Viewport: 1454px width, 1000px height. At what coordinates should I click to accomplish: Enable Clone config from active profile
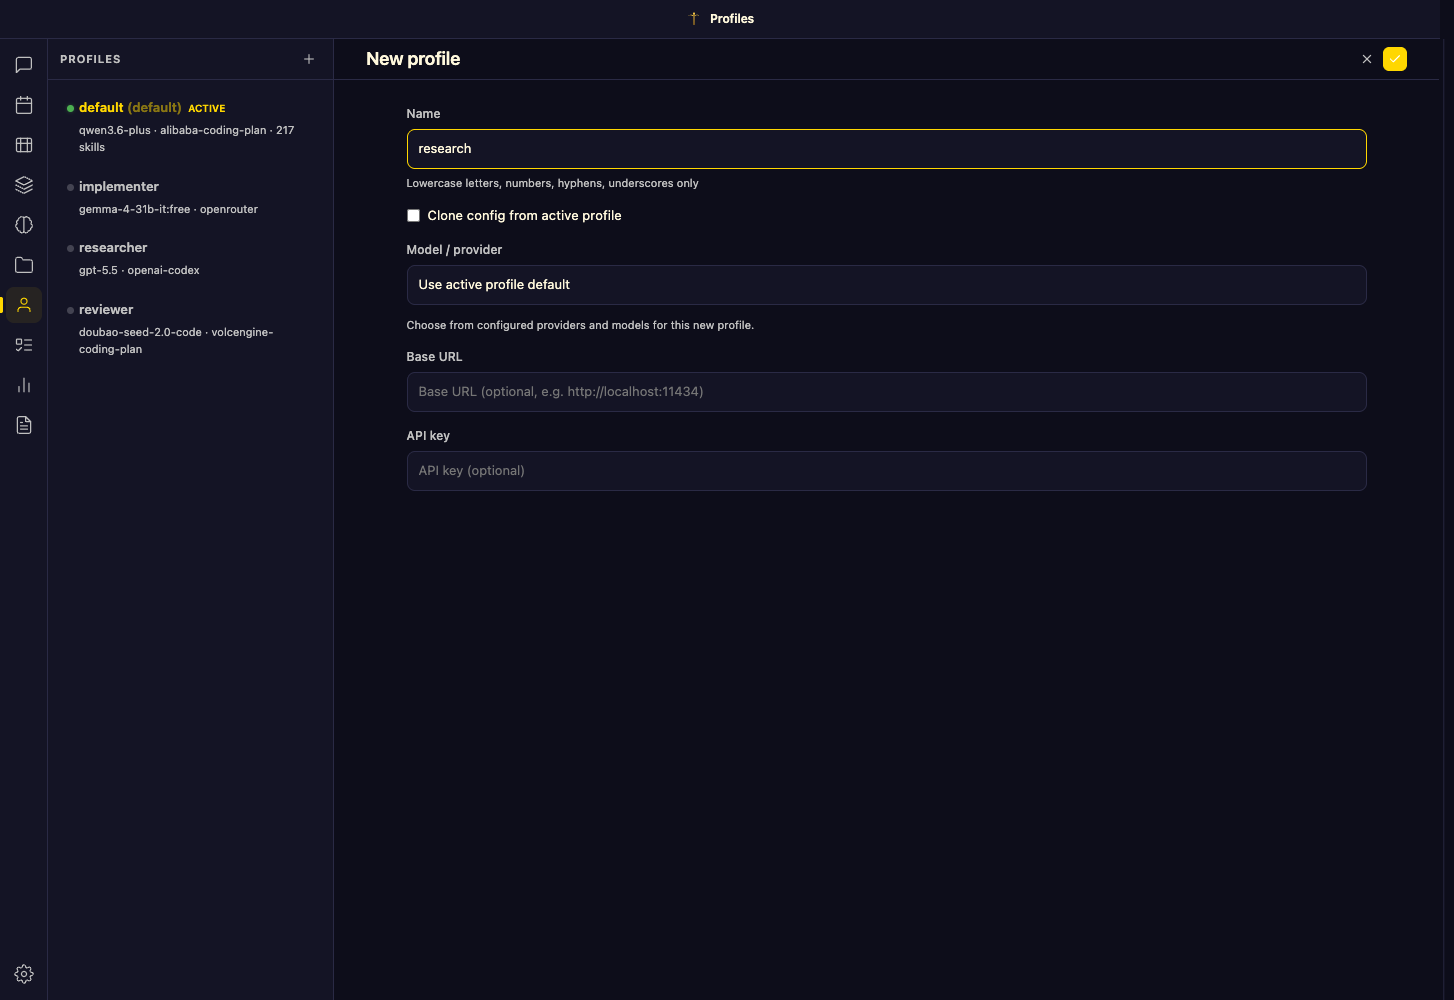tap(413, 215)
